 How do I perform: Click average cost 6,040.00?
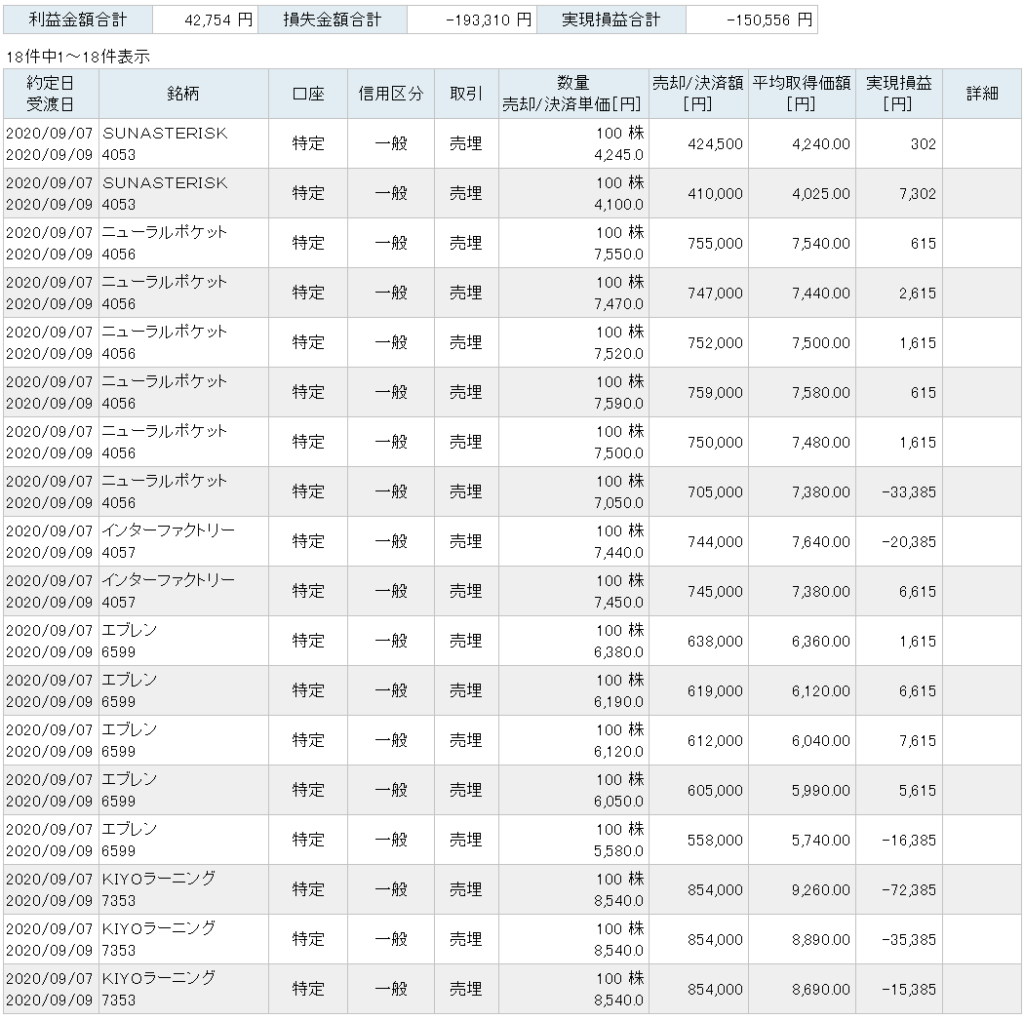click(821, 741)
